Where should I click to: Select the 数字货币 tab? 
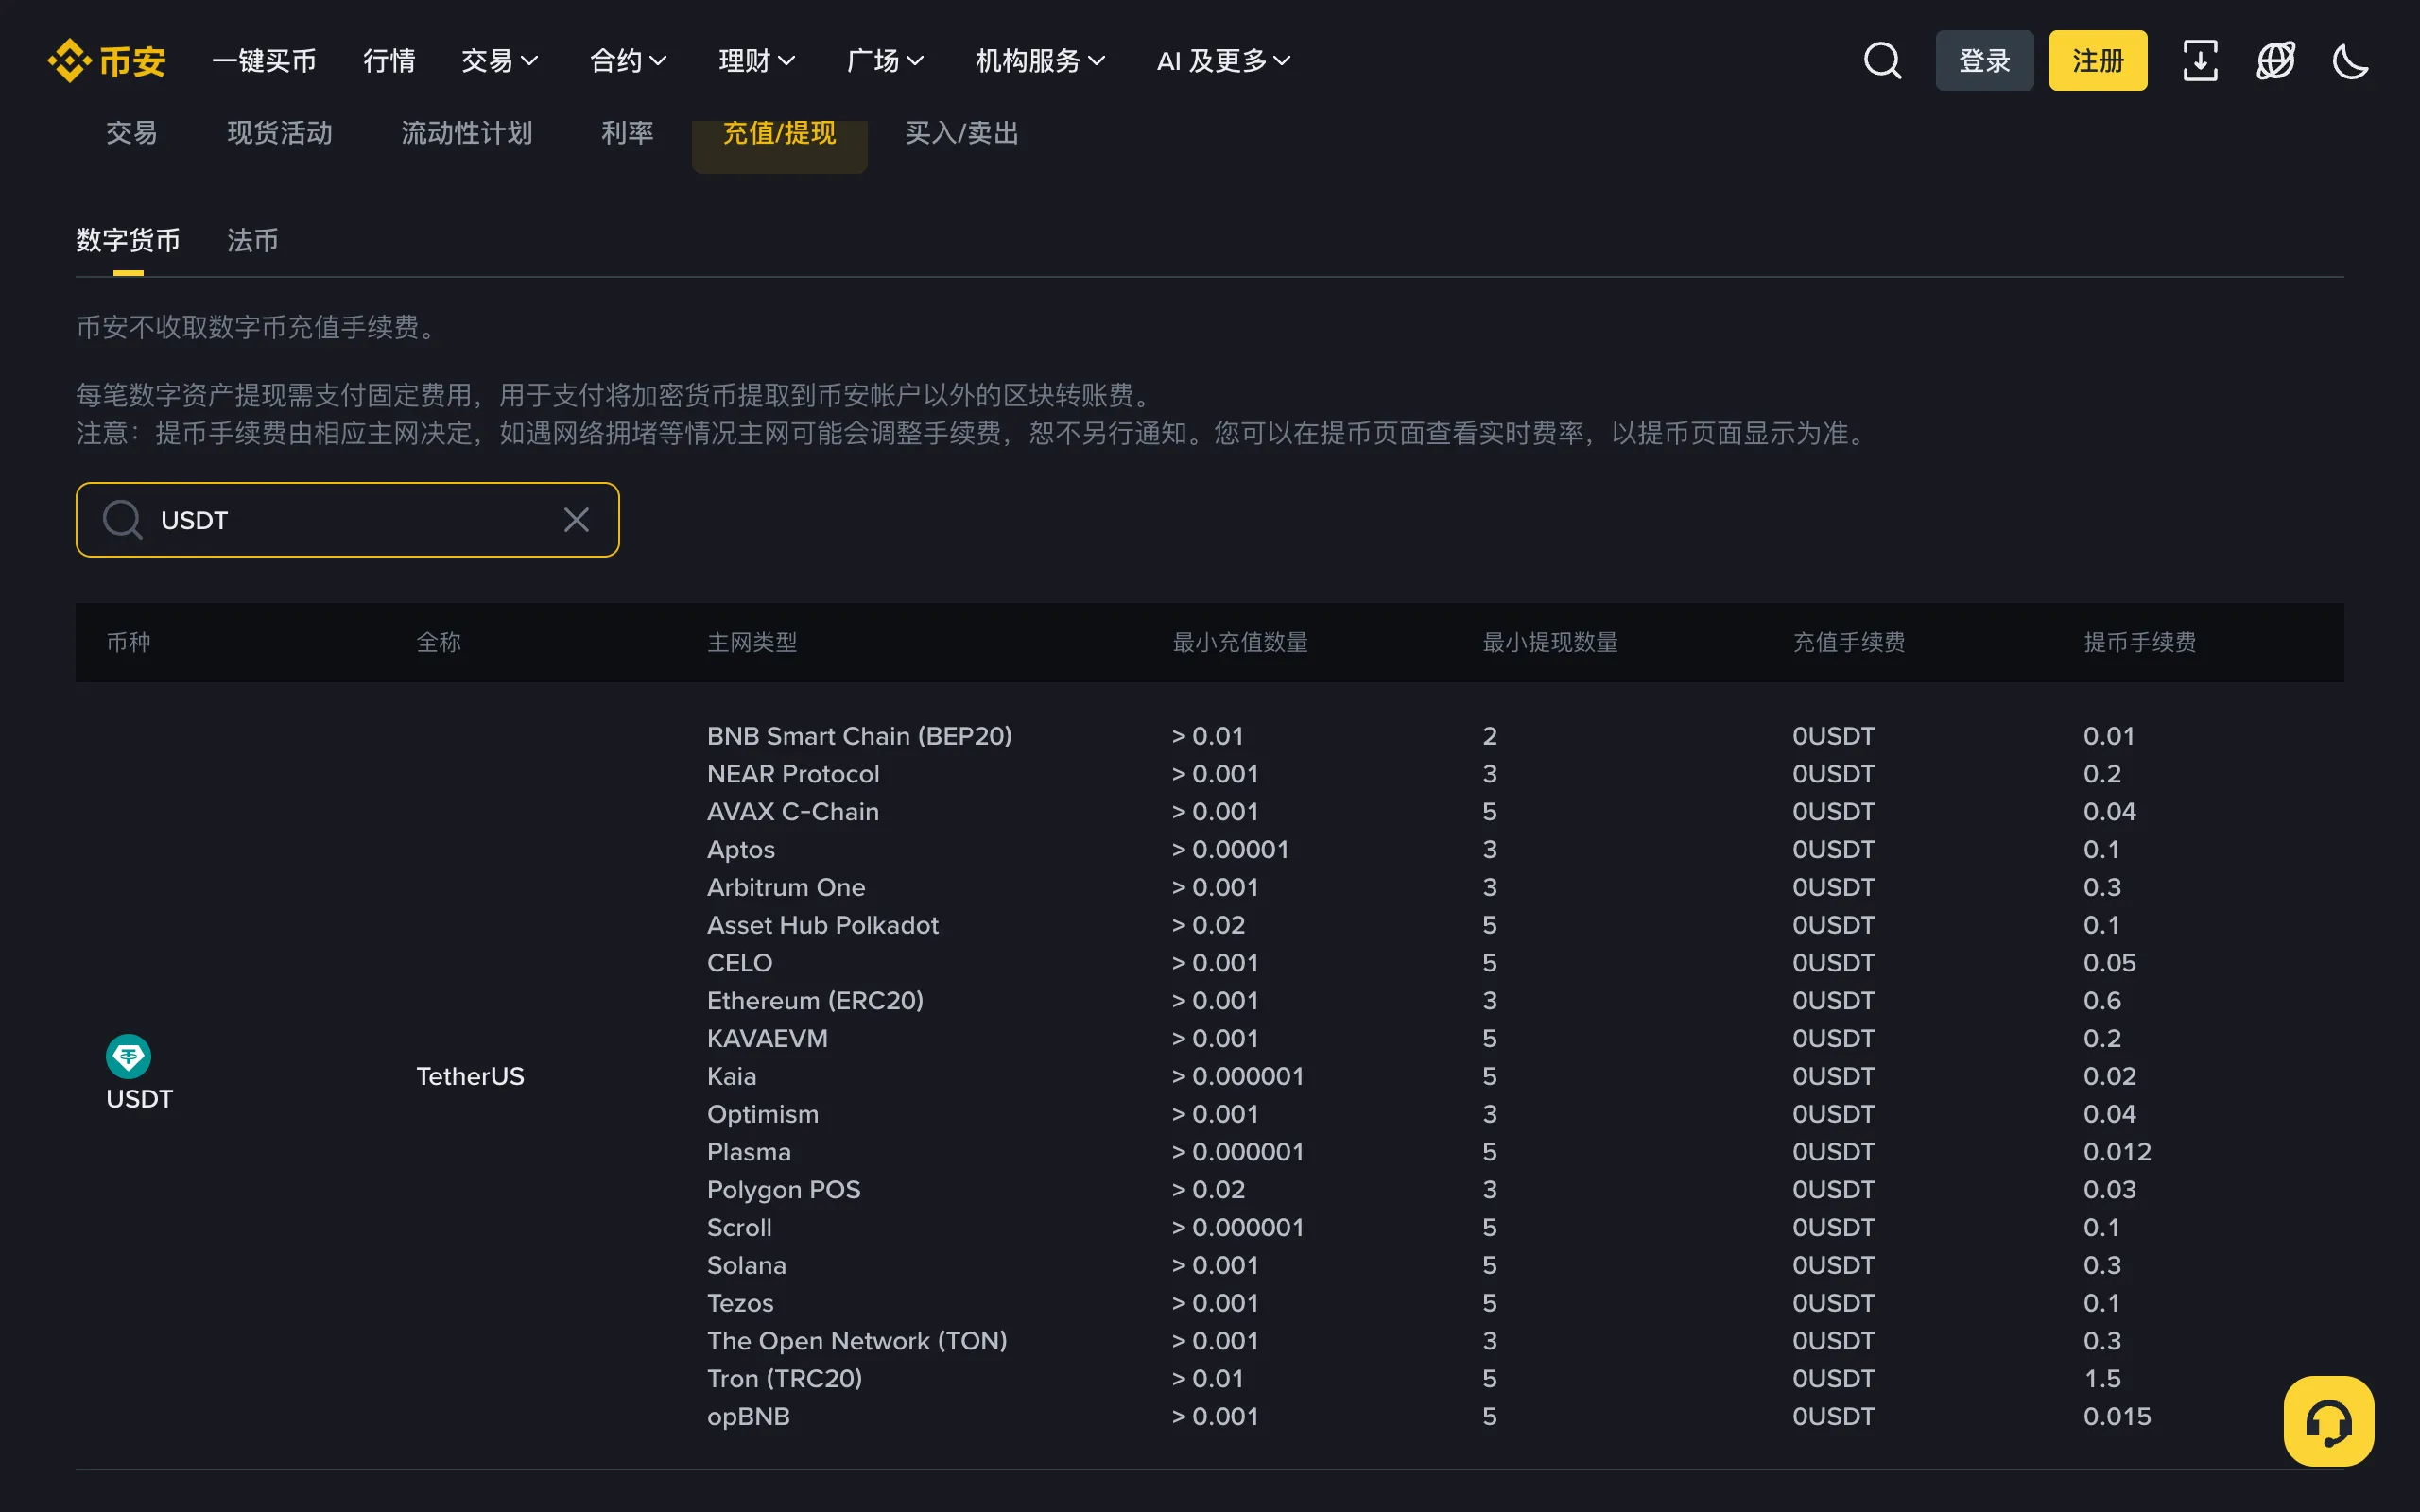pyautogui.click(x=128, y=240)
